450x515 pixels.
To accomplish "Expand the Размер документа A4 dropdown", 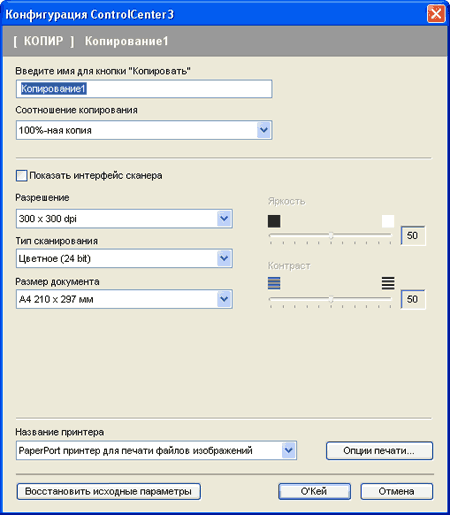I will point(224,299).
